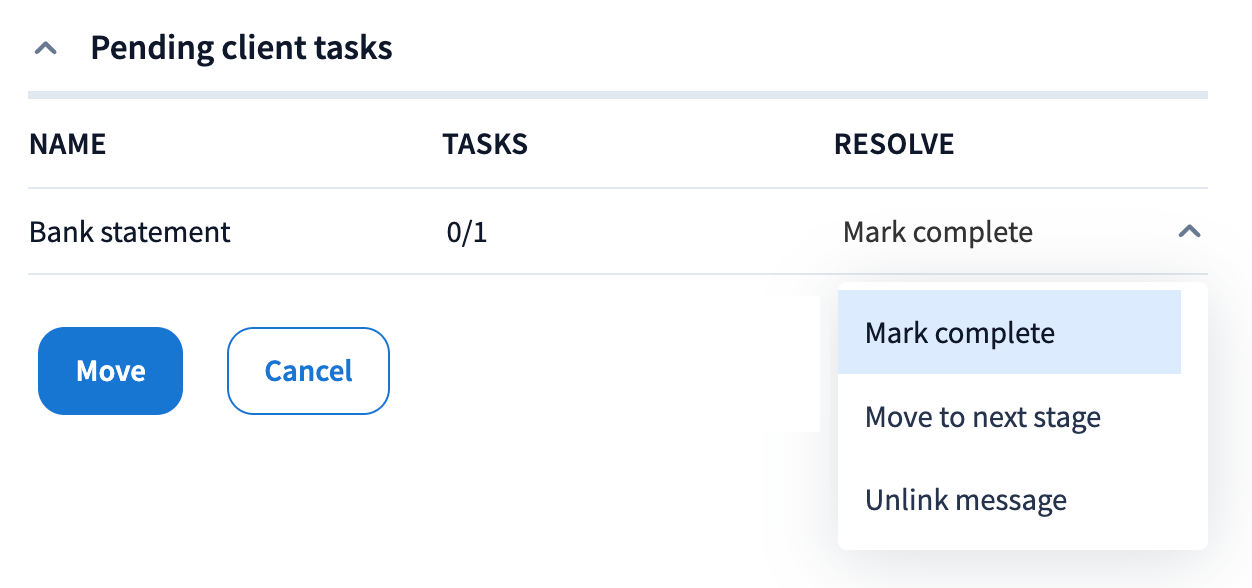Collapse the Pending client tasks section chevron

pos(46,48)
